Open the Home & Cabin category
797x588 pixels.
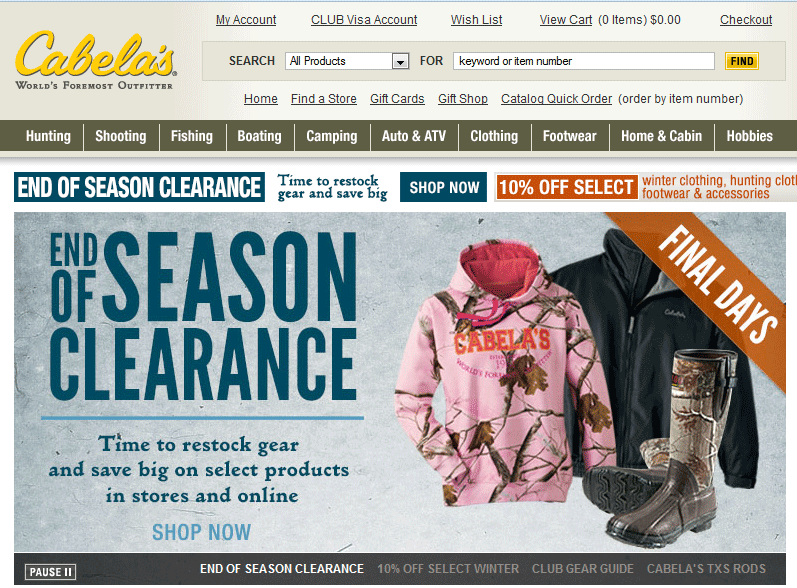tap(661, 136)
